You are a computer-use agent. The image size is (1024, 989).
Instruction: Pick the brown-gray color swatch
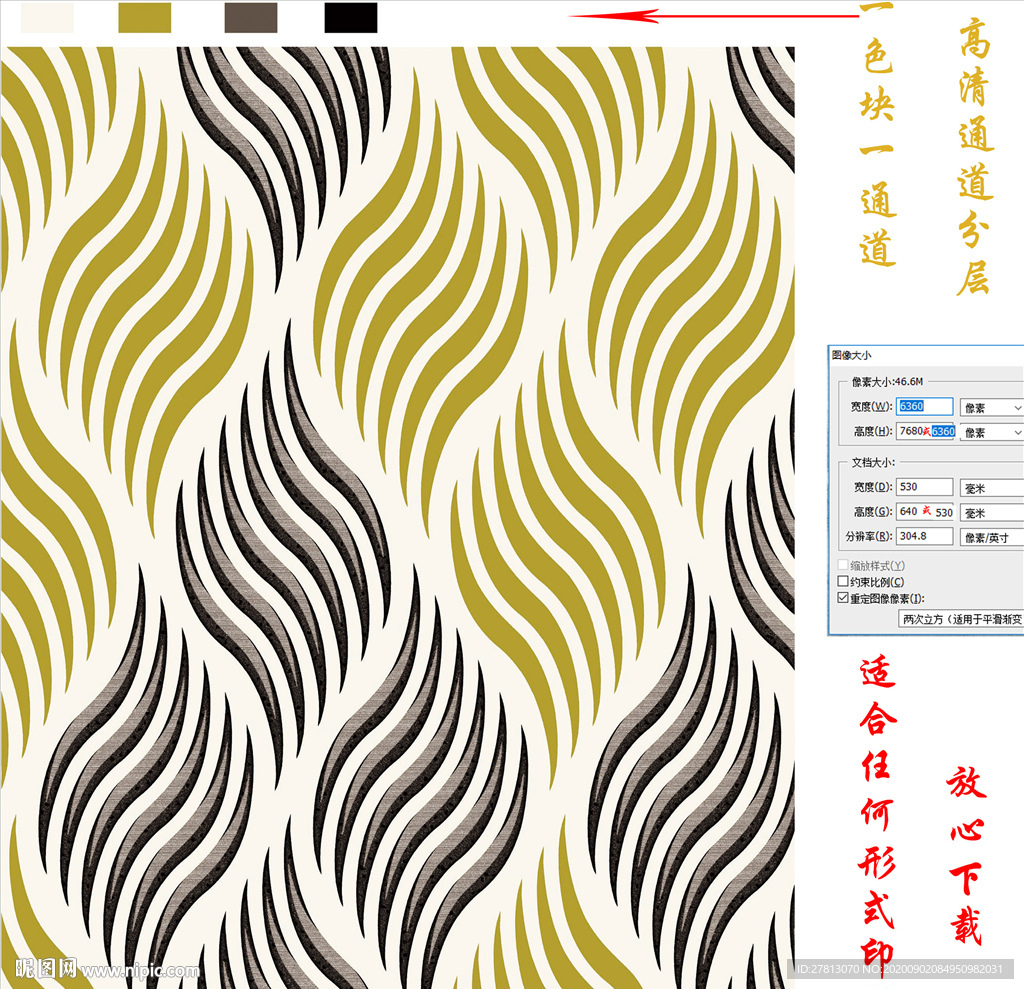[251, 18]
